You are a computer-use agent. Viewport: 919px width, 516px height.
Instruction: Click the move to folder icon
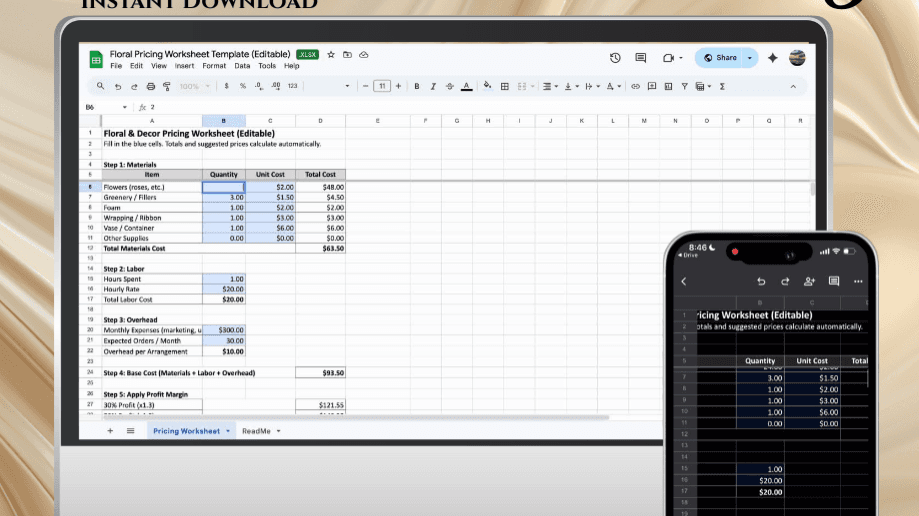348,55
